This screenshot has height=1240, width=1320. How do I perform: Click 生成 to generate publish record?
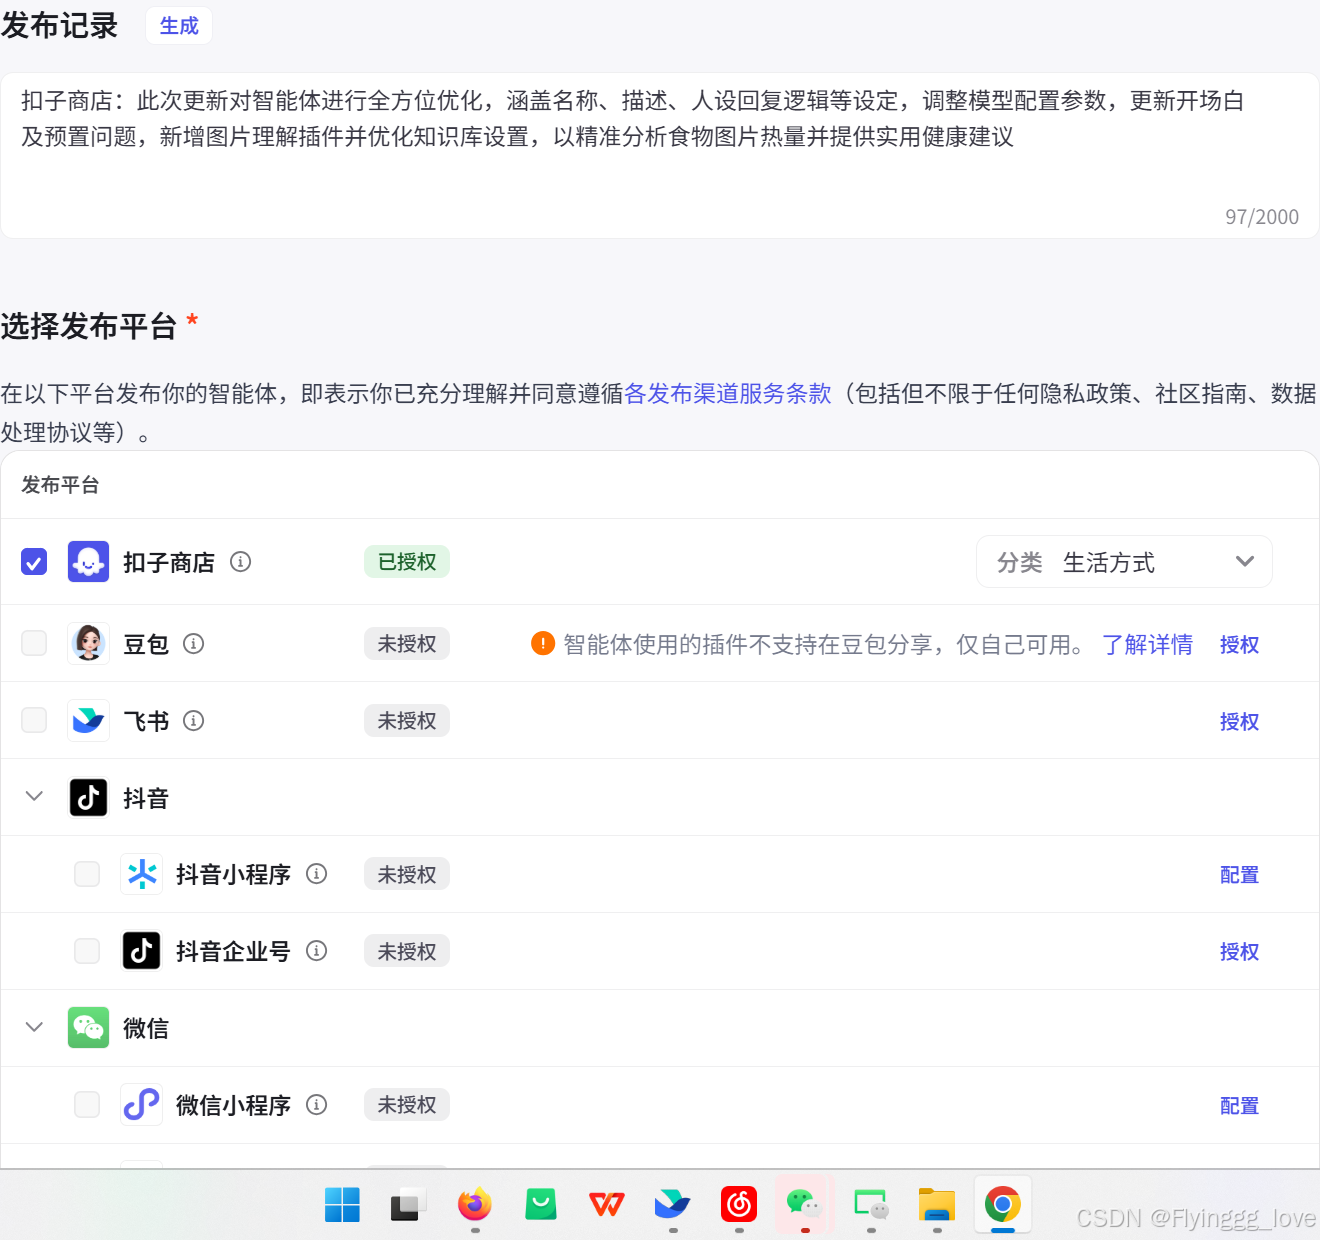coord(179,26)
